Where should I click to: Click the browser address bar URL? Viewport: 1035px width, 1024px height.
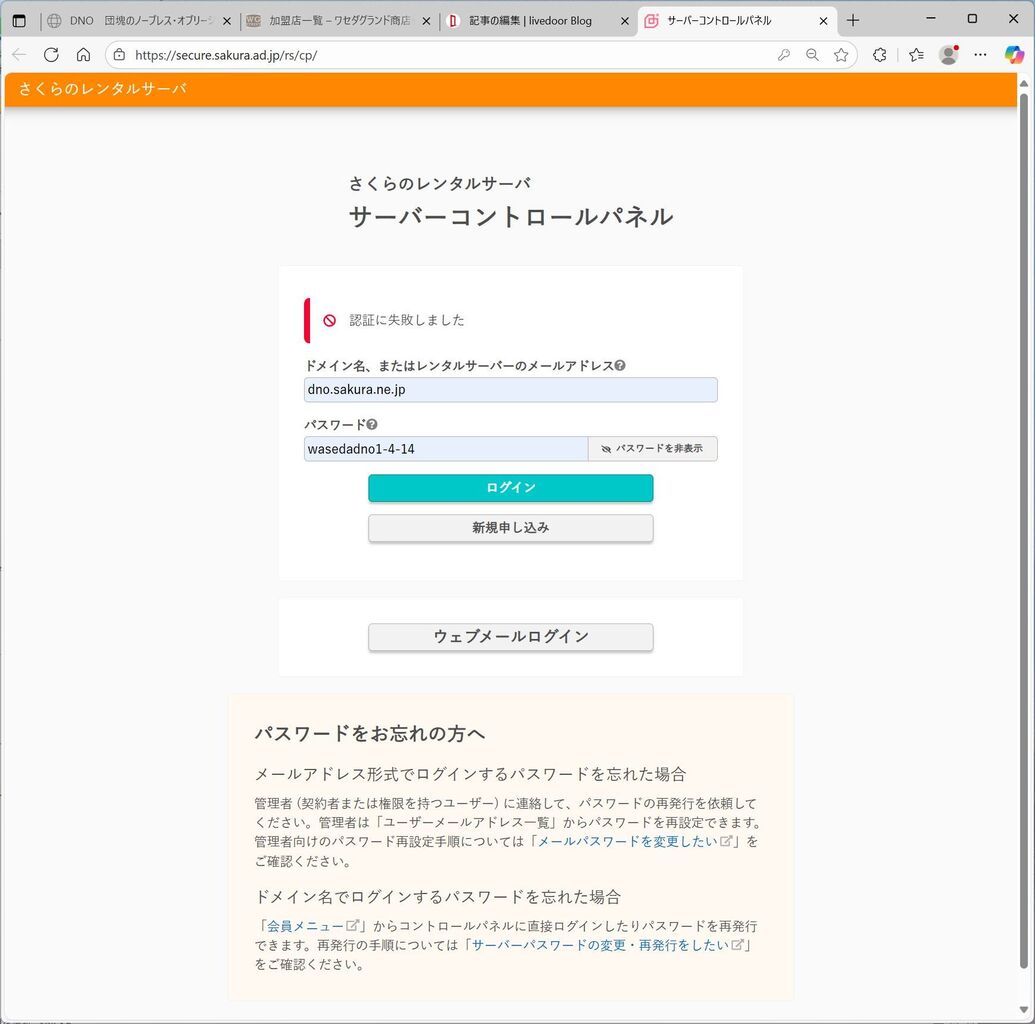[x=226, y=55]
